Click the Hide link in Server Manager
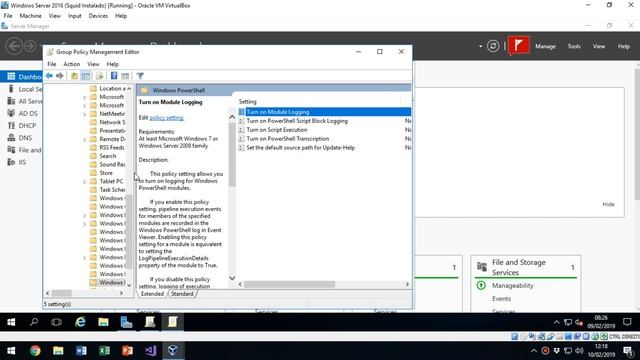 608,204
